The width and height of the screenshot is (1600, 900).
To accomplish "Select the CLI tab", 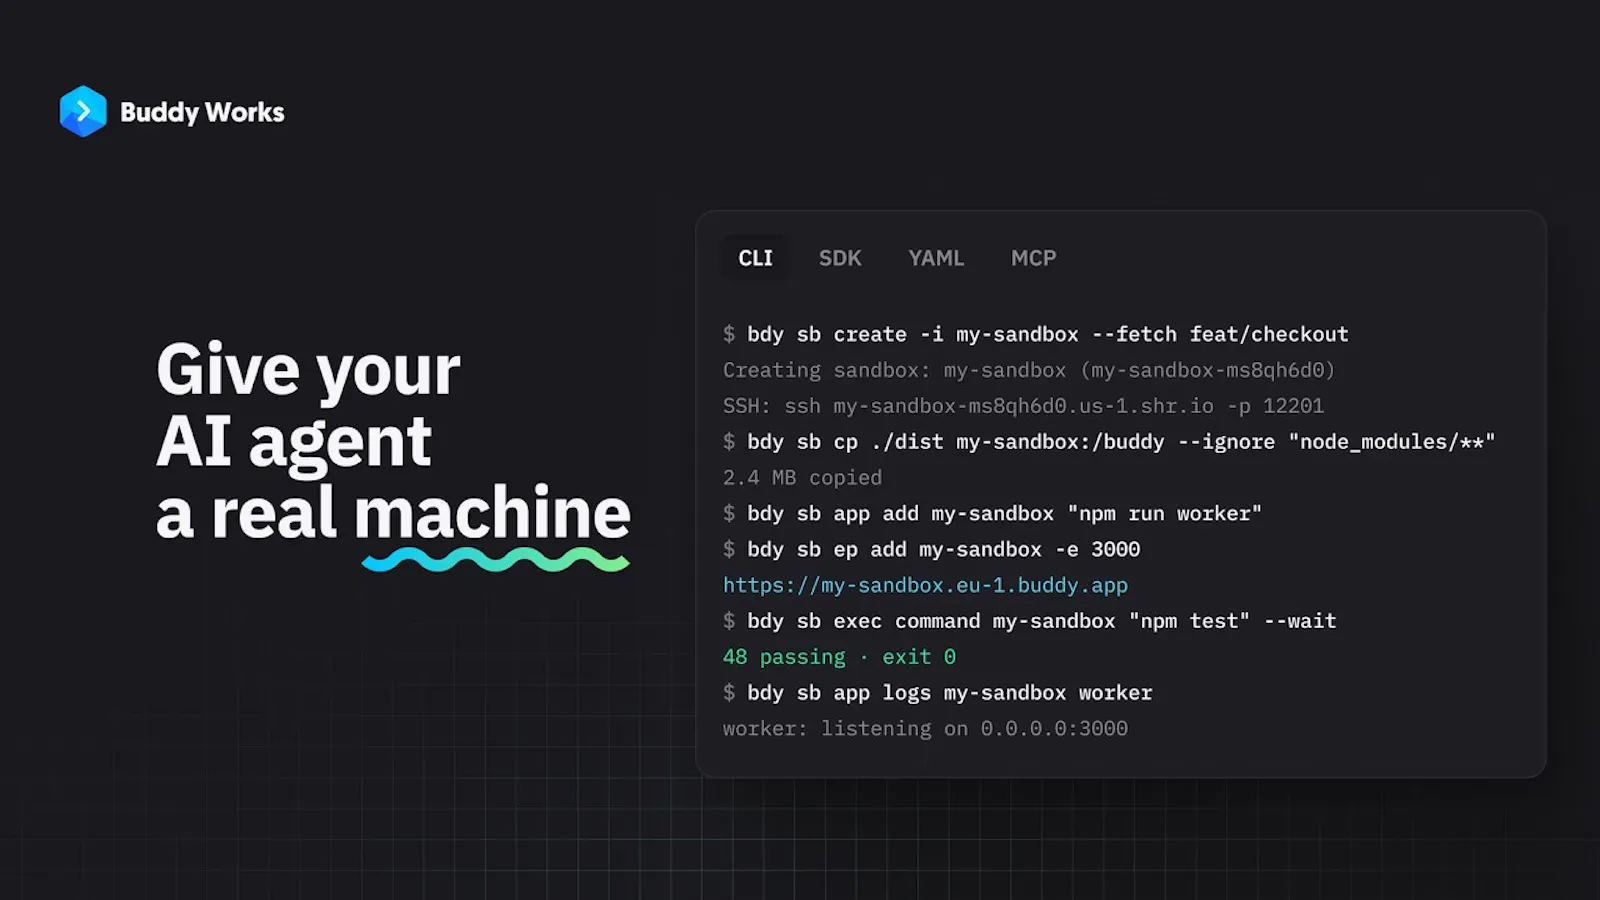I will pos(755,258).
